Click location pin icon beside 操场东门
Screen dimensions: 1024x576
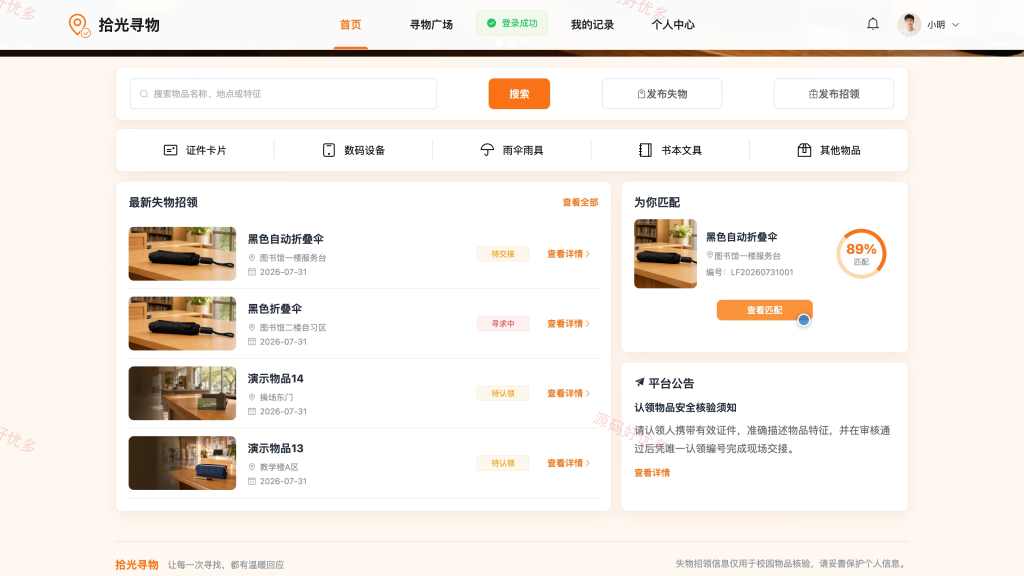(252, 397)
